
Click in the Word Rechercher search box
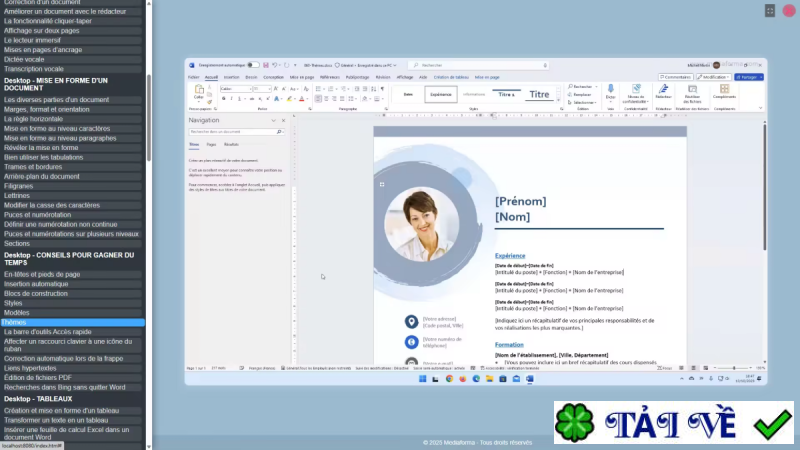click(x=479, y=65)
